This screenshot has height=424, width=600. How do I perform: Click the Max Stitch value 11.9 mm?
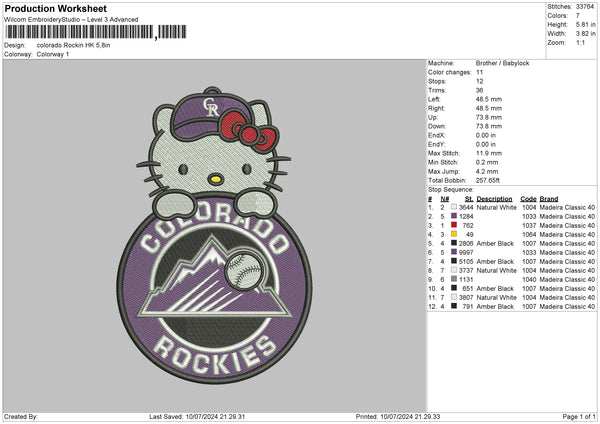489,153
